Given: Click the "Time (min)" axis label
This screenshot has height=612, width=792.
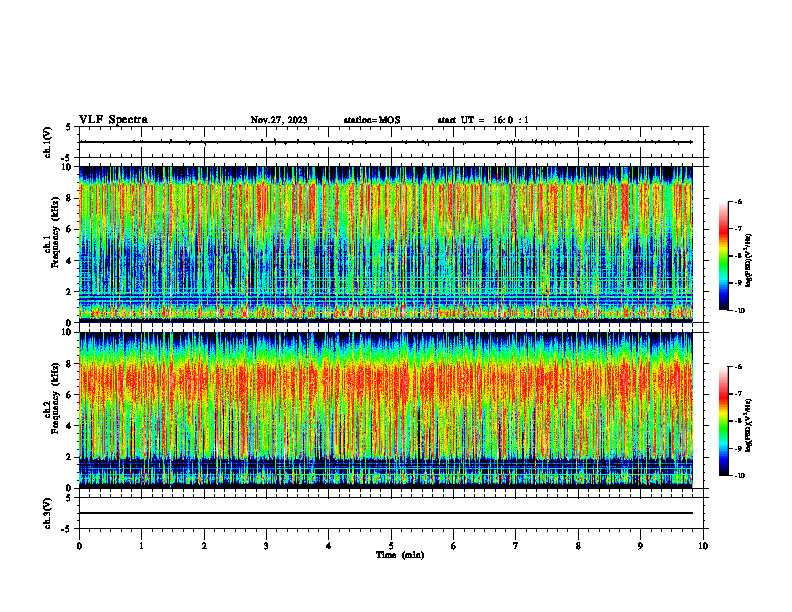Looking at the screenshot, I should [400, 555].
